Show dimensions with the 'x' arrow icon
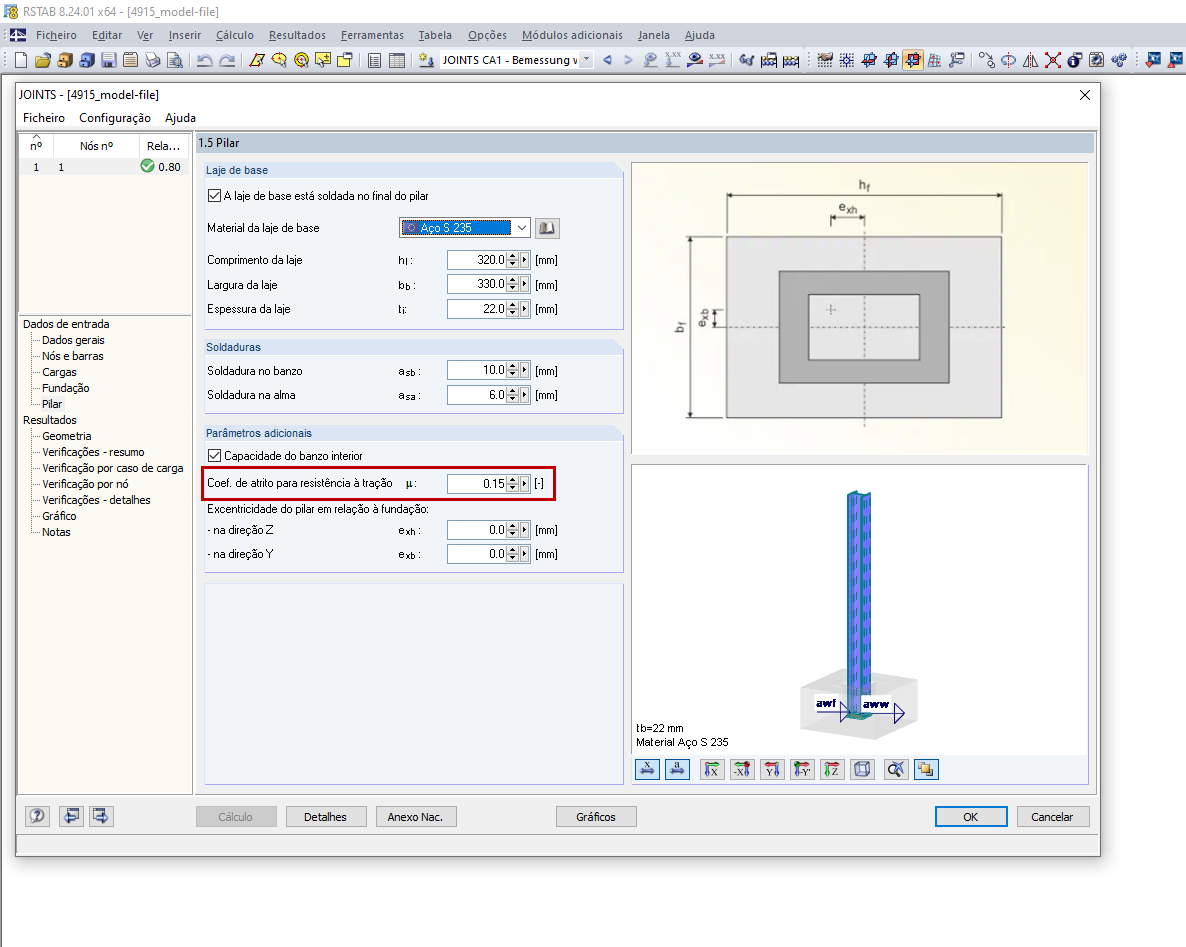The height and width of the screenshot is (947, 1186). [x=647, y=769]
